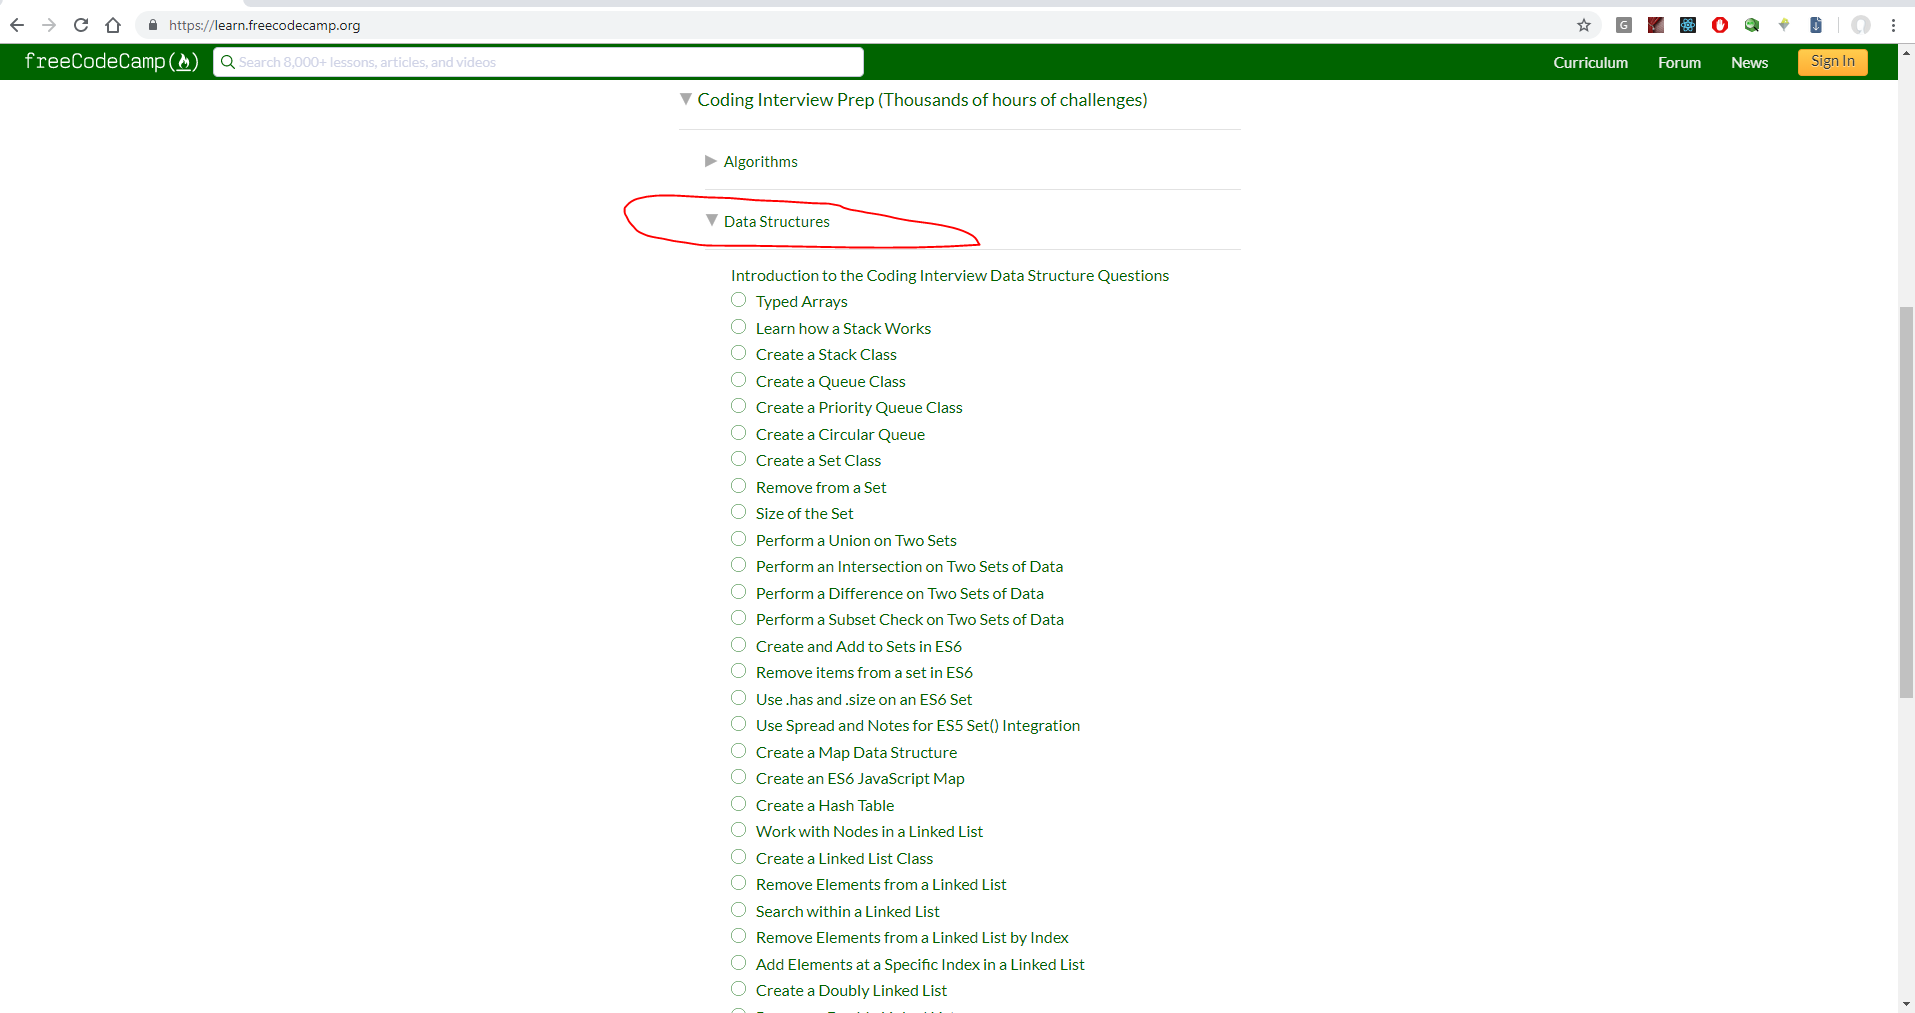Open Work with Nodes in a Linked List

869,831
